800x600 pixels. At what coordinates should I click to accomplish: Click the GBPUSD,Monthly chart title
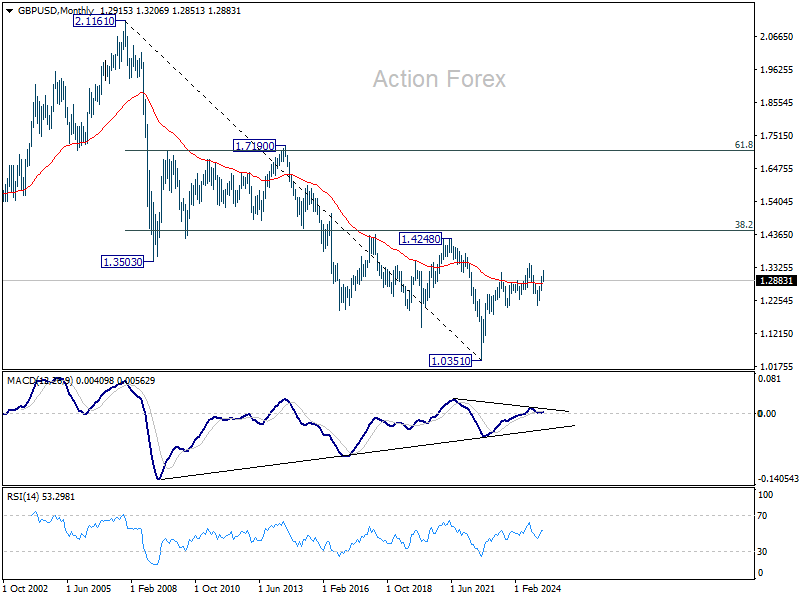pos(56,11)
